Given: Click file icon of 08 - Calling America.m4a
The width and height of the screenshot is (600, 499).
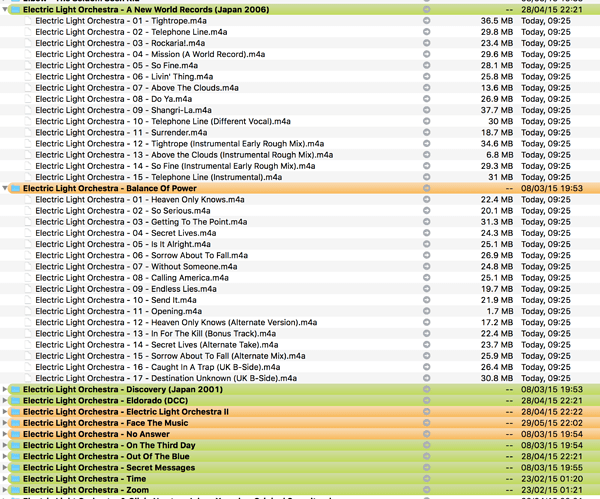Looking at the screenshot, I should tap(28, 278).
